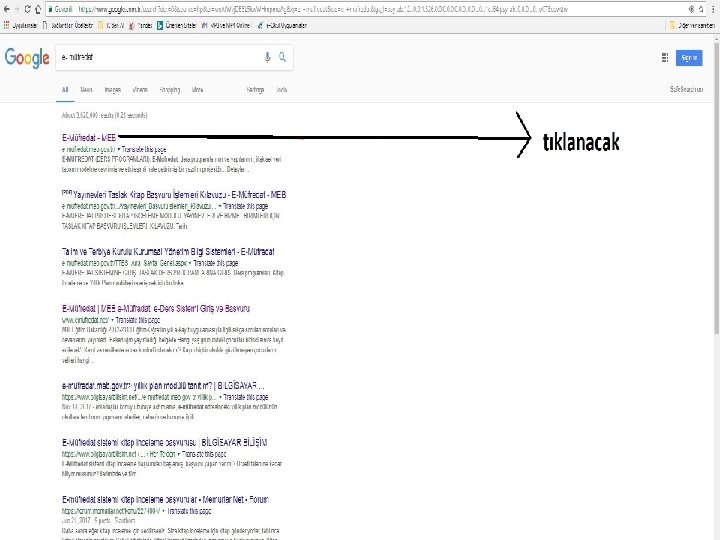Open the other bookmarks folder
720x540 pixels.
692,25
